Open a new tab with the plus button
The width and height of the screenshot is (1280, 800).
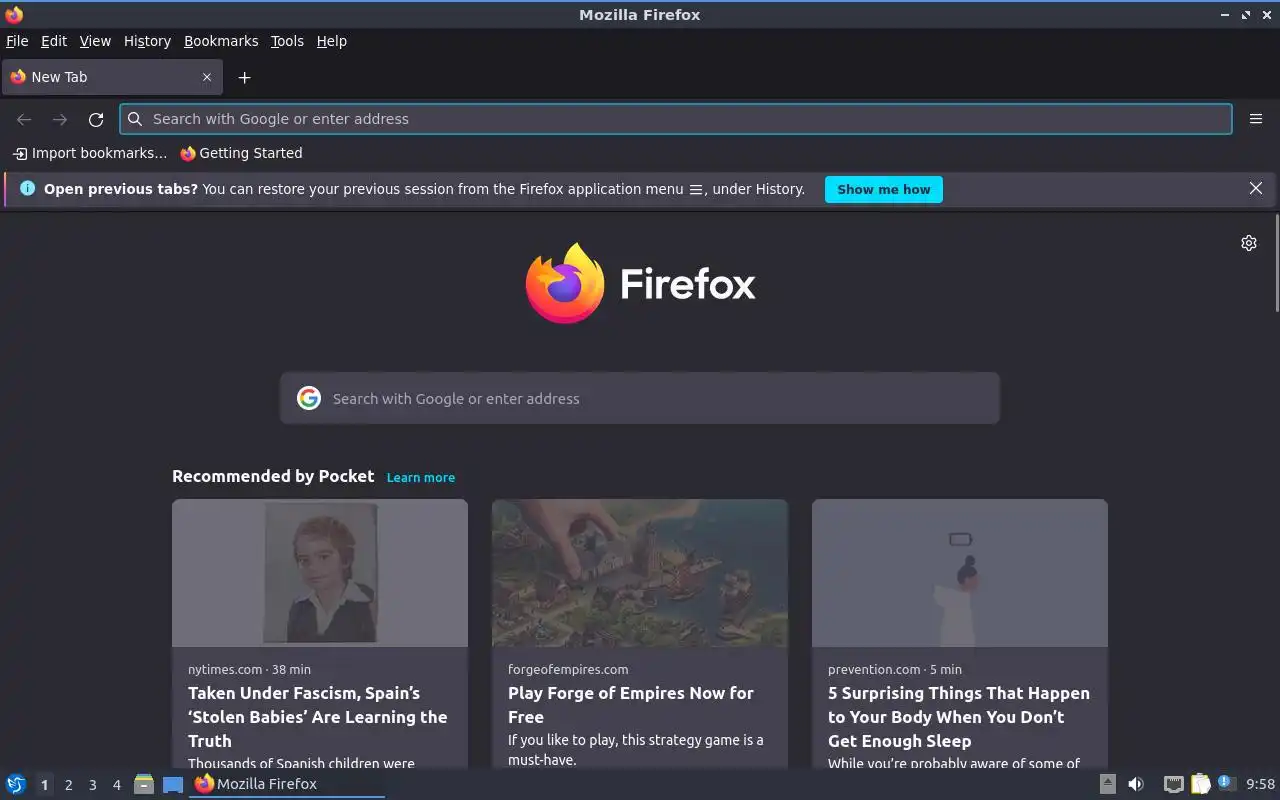point(244,77)
